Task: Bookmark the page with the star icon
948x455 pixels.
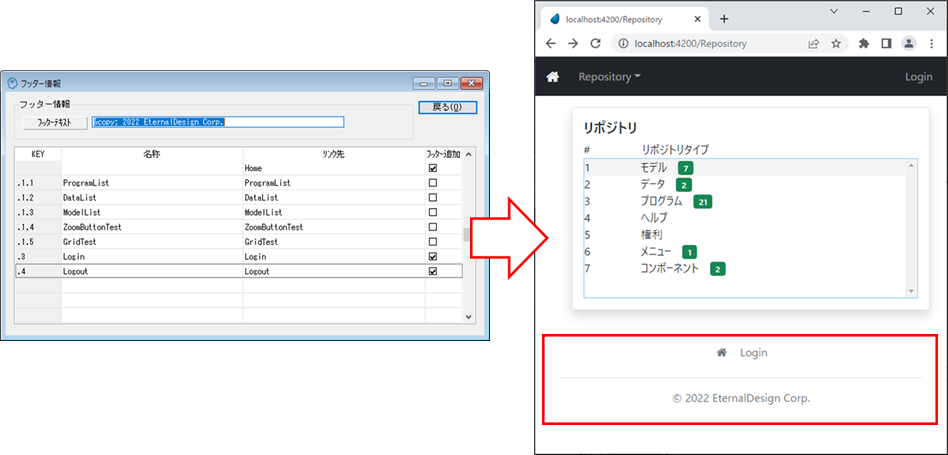Action: (836, 44)
